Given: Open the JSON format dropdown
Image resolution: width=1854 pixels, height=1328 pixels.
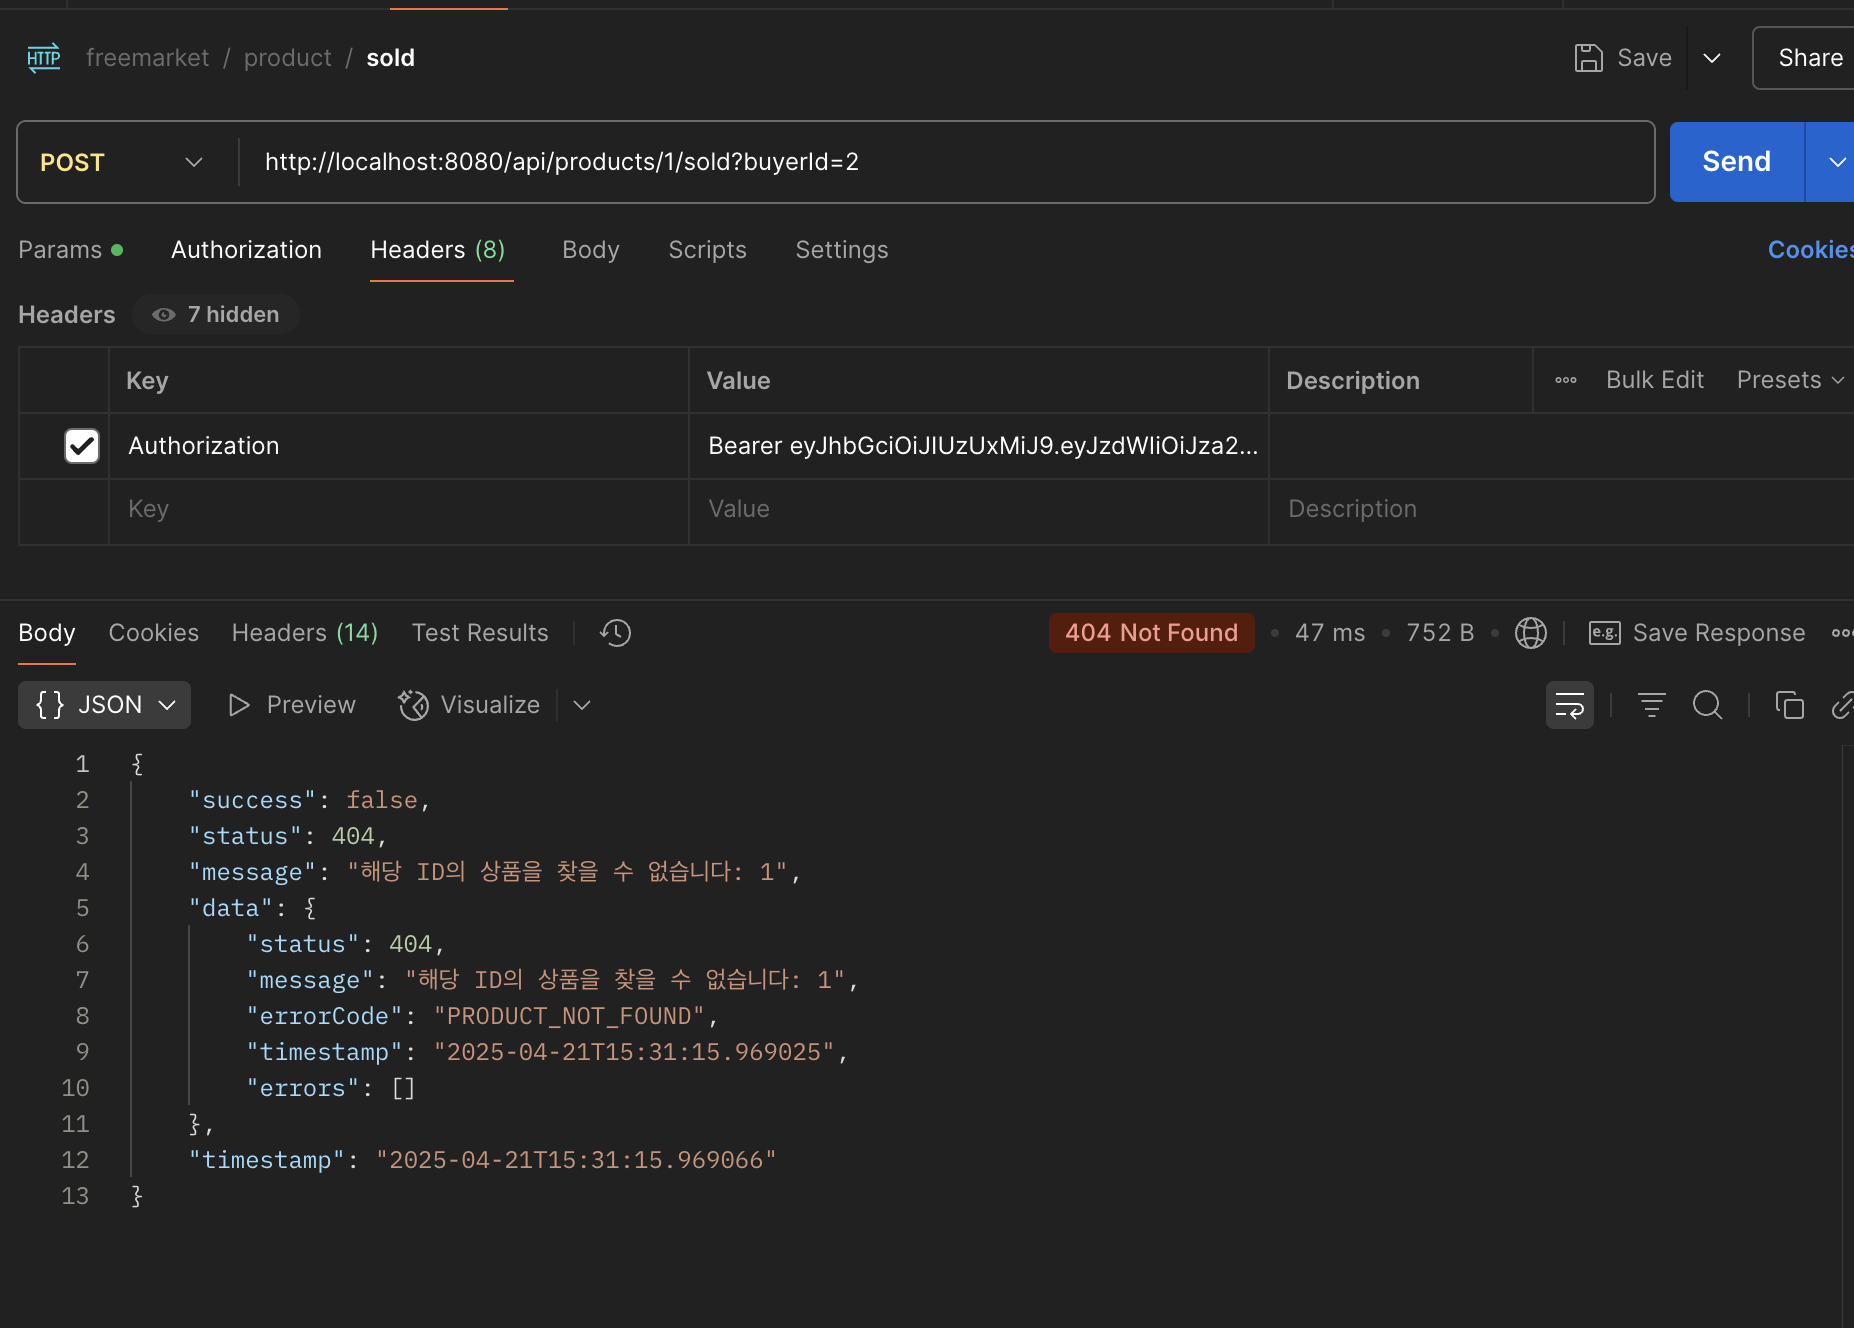Looking at the screenshot, I should pyautogui.click(x=105, y=705).
